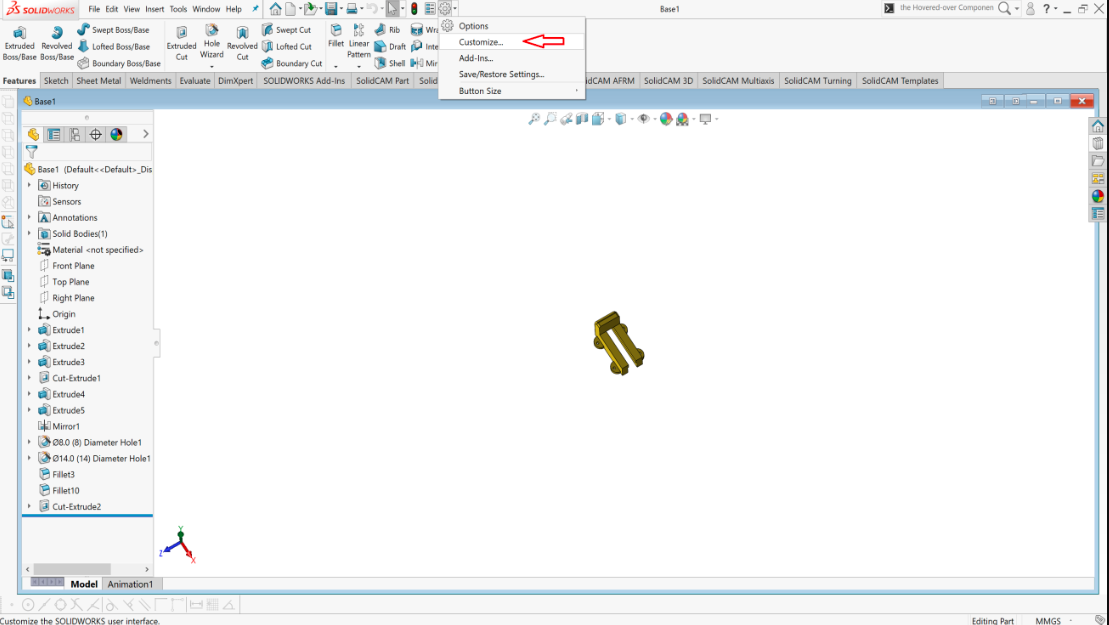Pin the menu bar with pushpin

[255, 9]
